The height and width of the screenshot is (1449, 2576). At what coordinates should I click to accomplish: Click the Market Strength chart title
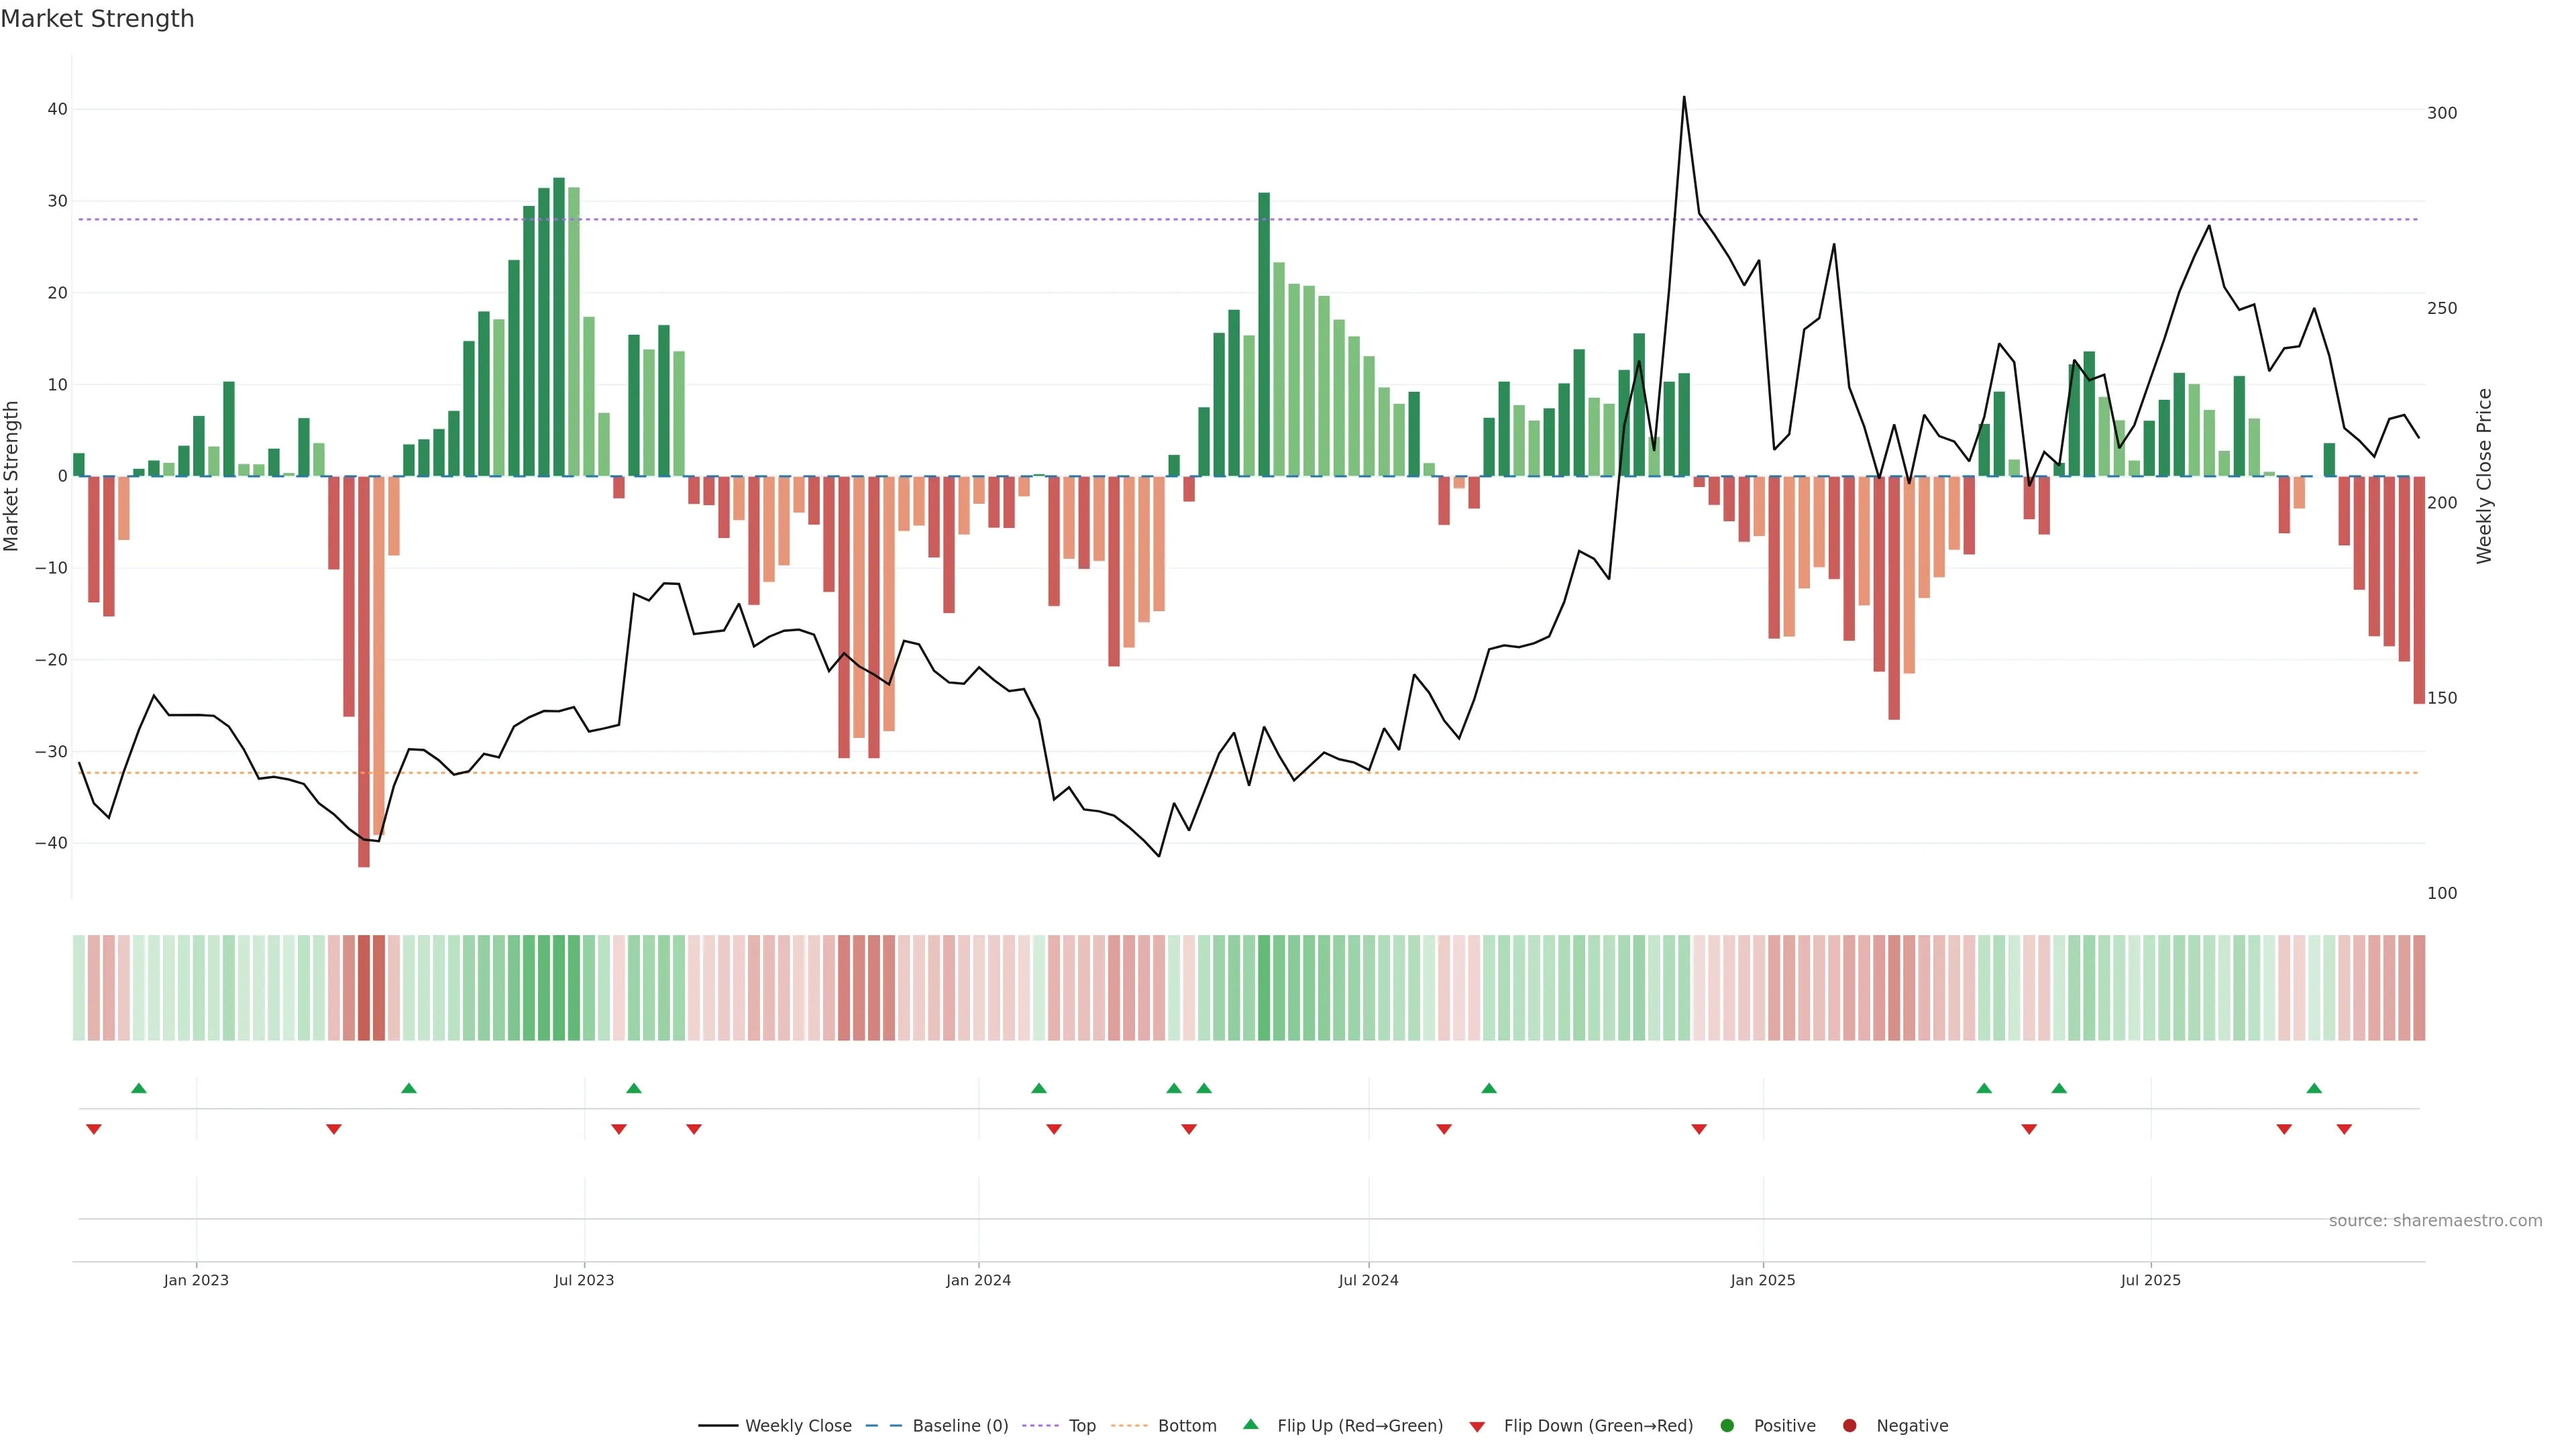(x=97, y=19)
